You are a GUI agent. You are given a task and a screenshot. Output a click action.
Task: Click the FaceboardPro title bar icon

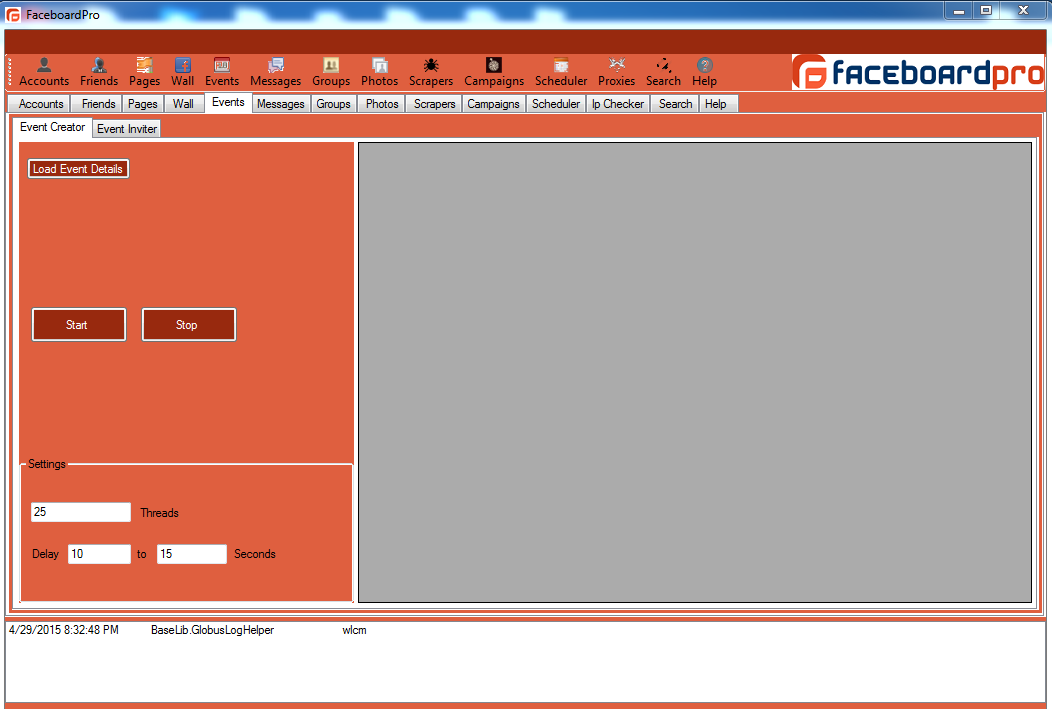click(13, 14)
